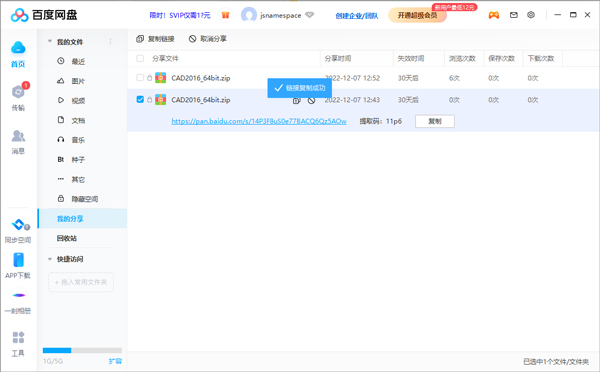Click the diamond membership icon beside jsnamespace

[x=310, y=15]
